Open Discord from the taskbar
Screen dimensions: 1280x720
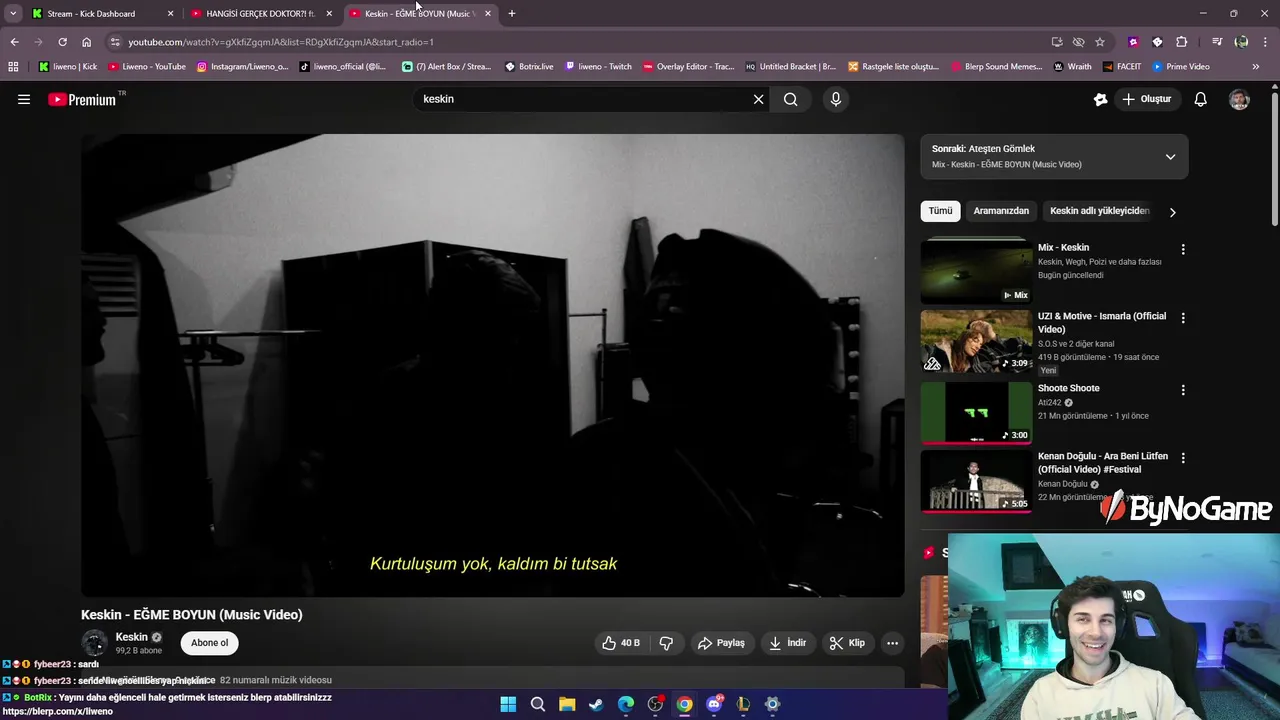coord(714,704)
